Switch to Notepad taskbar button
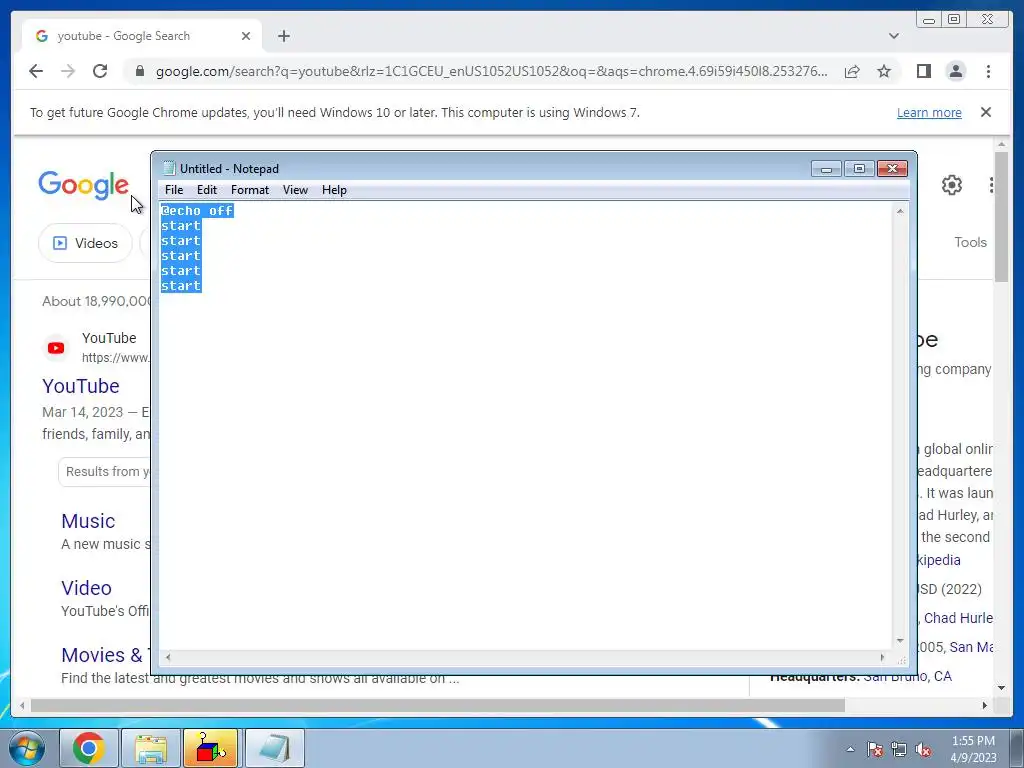1024x768 pixels. pos(274,748)
